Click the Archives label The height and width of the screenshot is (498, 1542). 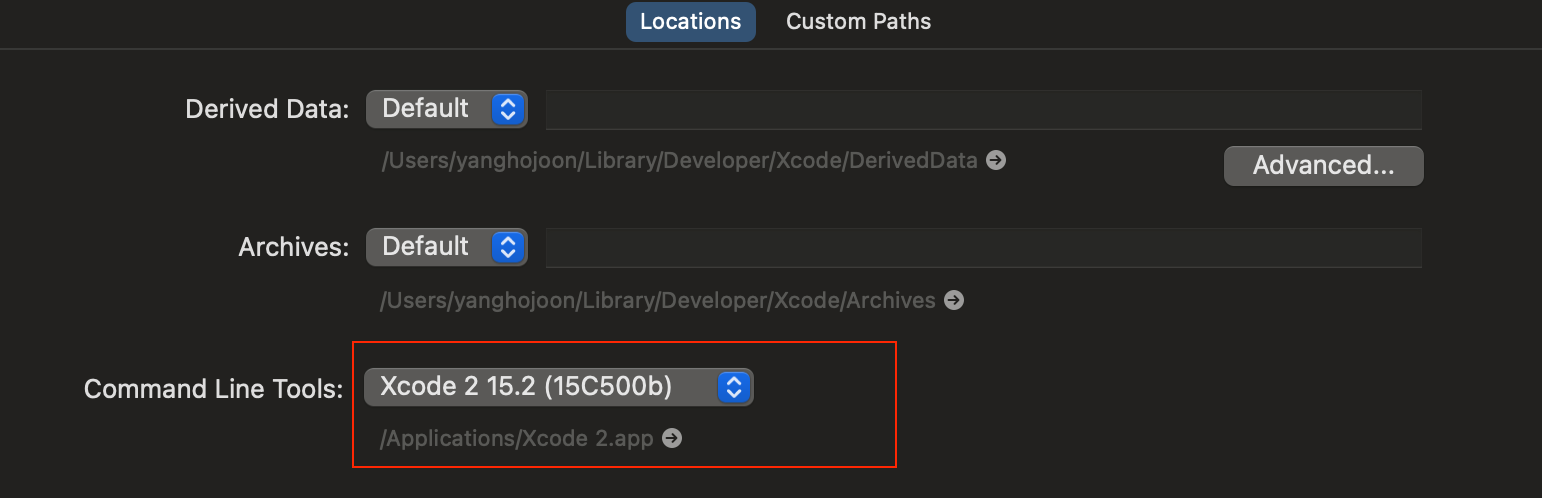[x=294, y=247]
